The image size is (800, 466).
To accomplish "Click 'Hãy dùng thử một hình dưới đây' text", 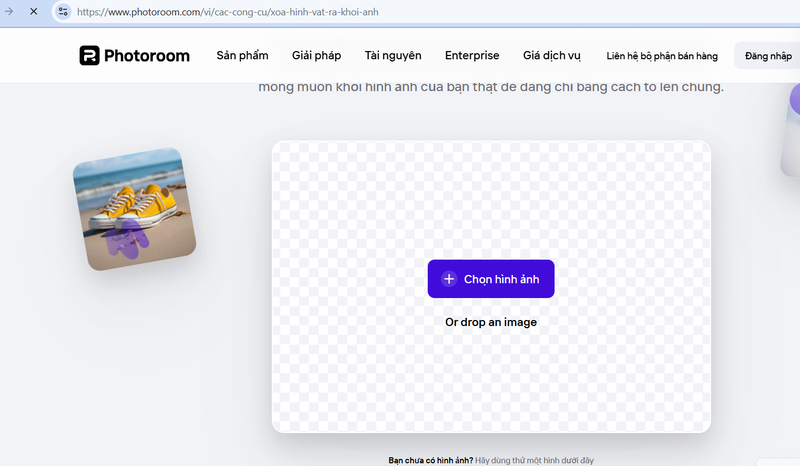I will [534, 460].
